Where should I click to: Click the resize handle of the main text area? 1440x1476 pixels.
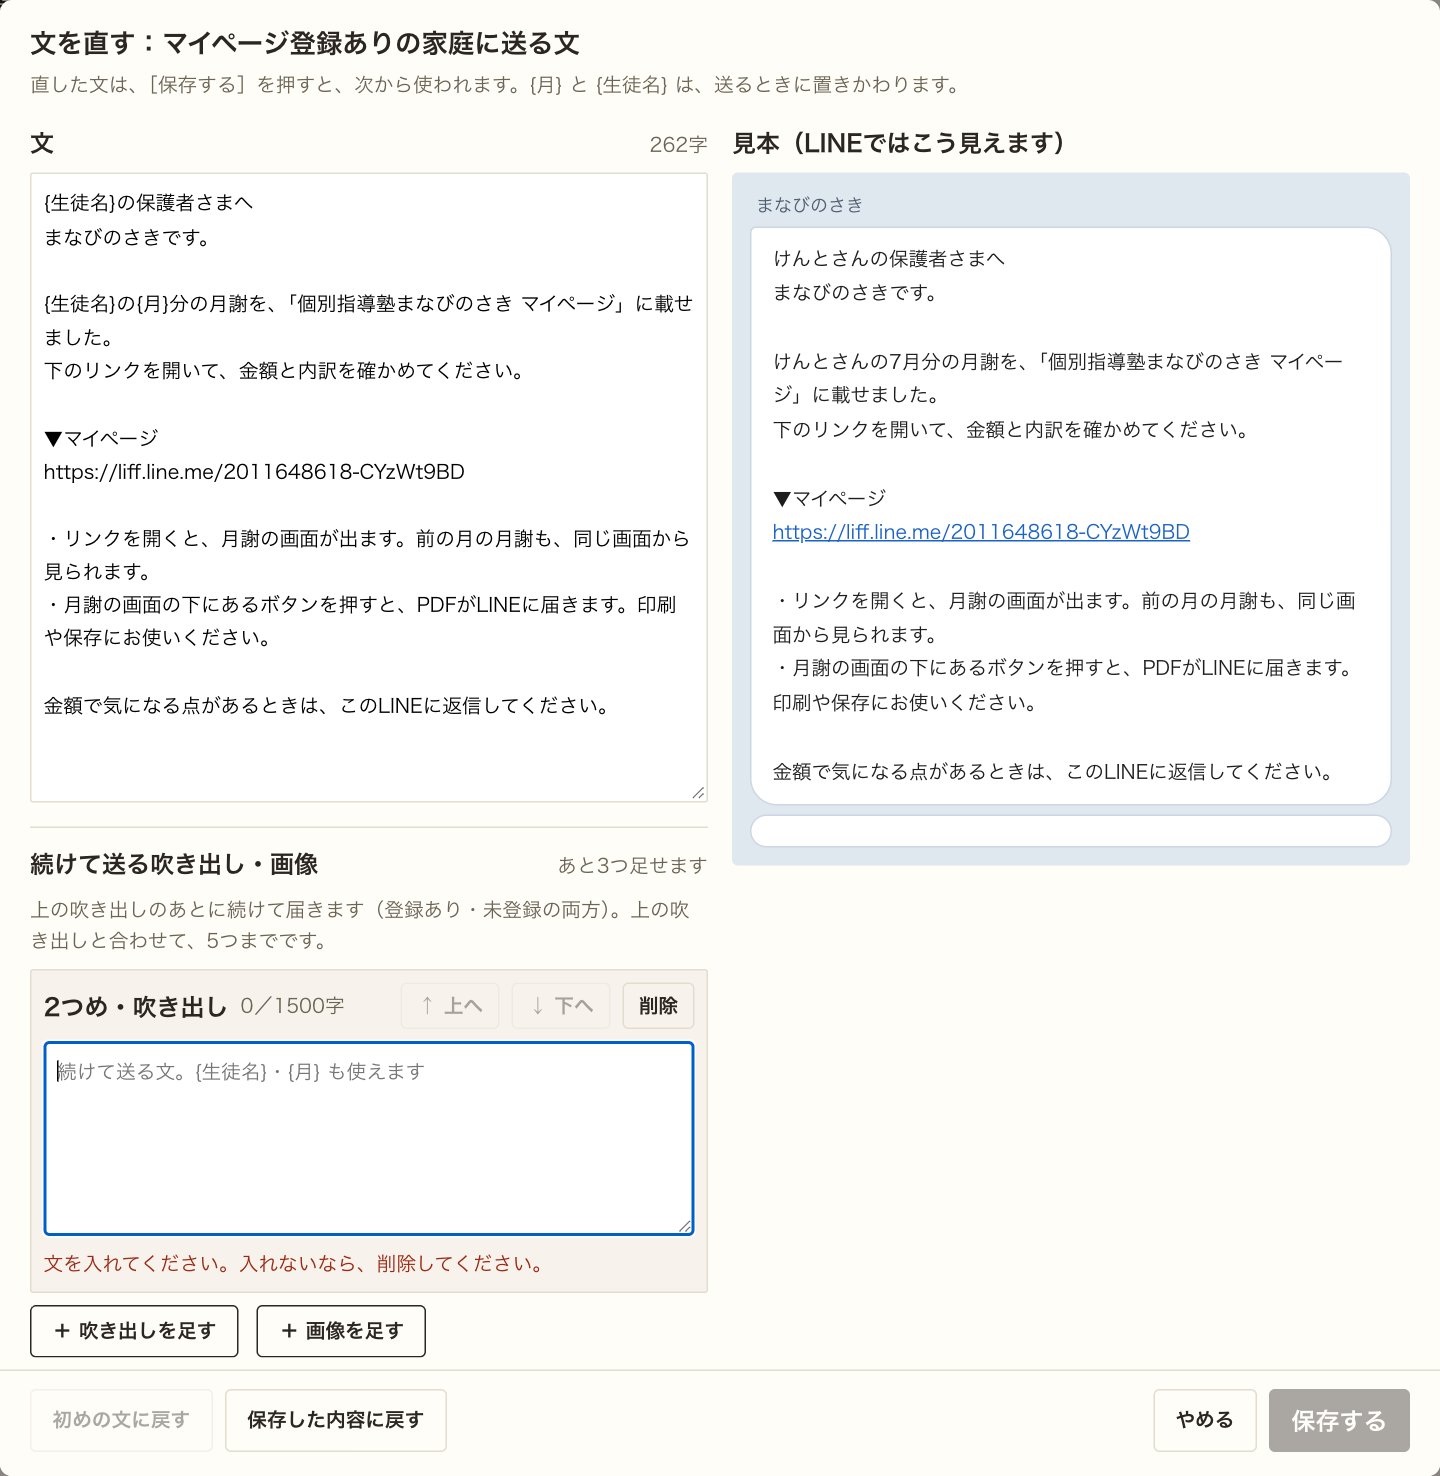coord(698,793)
